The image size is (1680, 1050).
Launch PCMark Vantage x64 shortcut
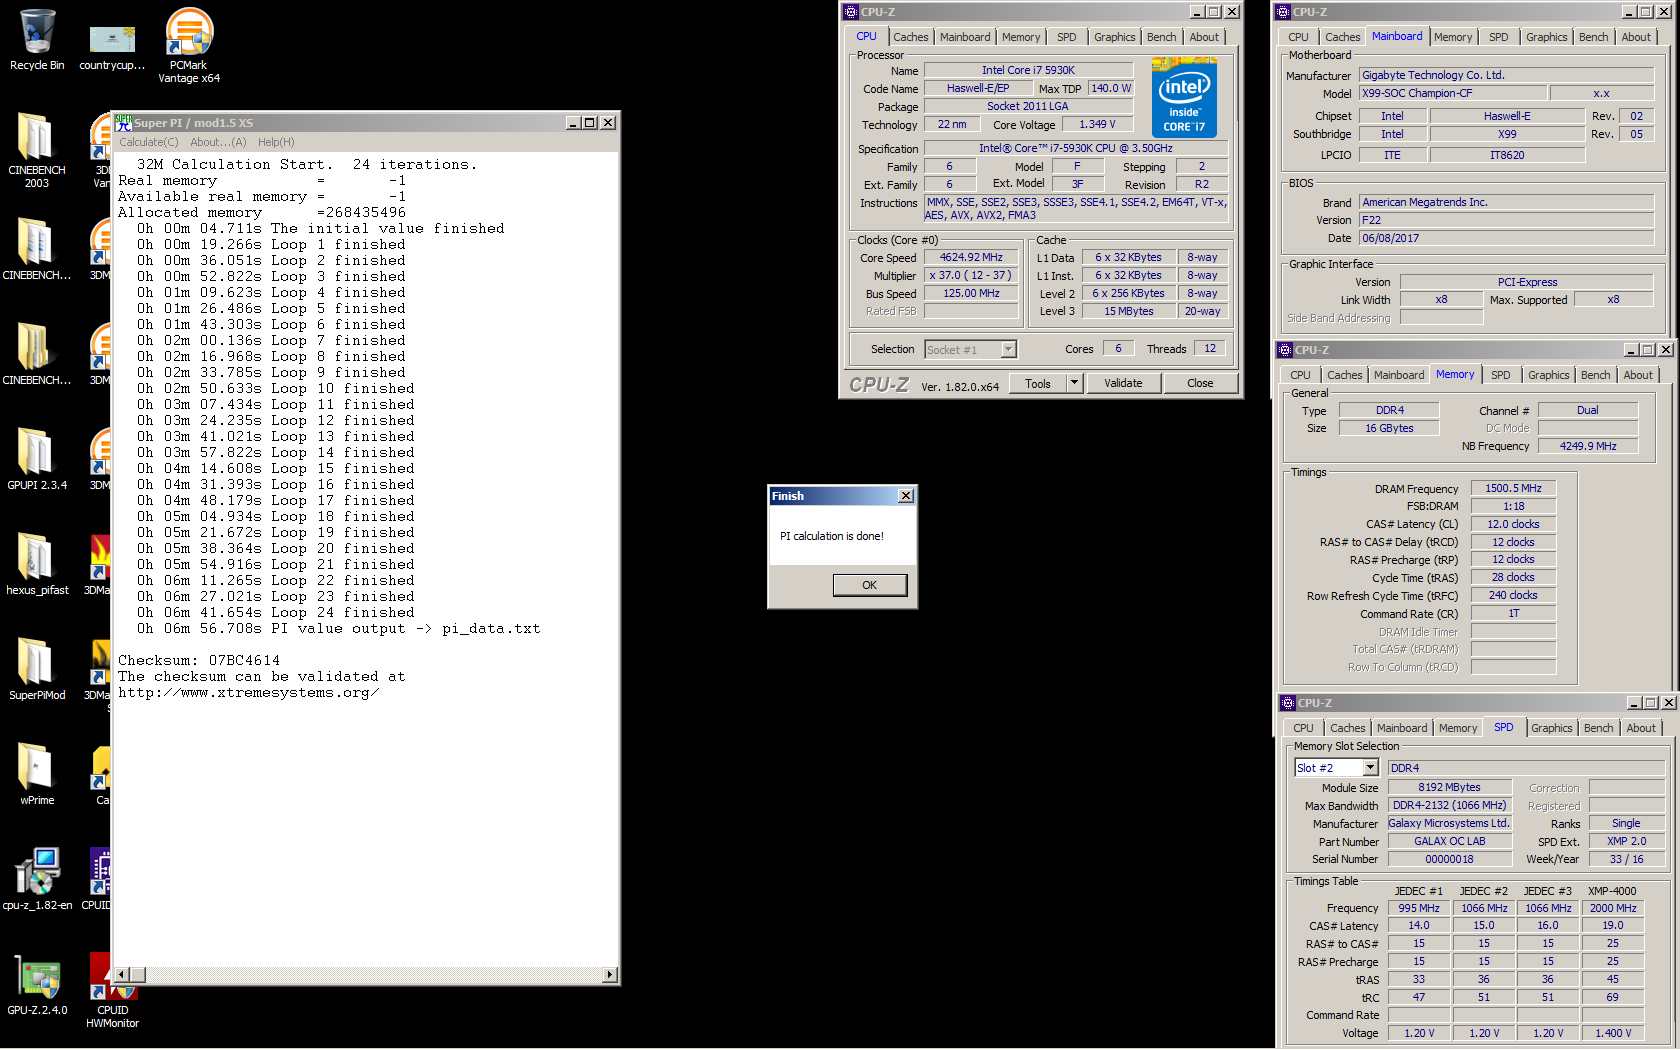pos(189,45)
